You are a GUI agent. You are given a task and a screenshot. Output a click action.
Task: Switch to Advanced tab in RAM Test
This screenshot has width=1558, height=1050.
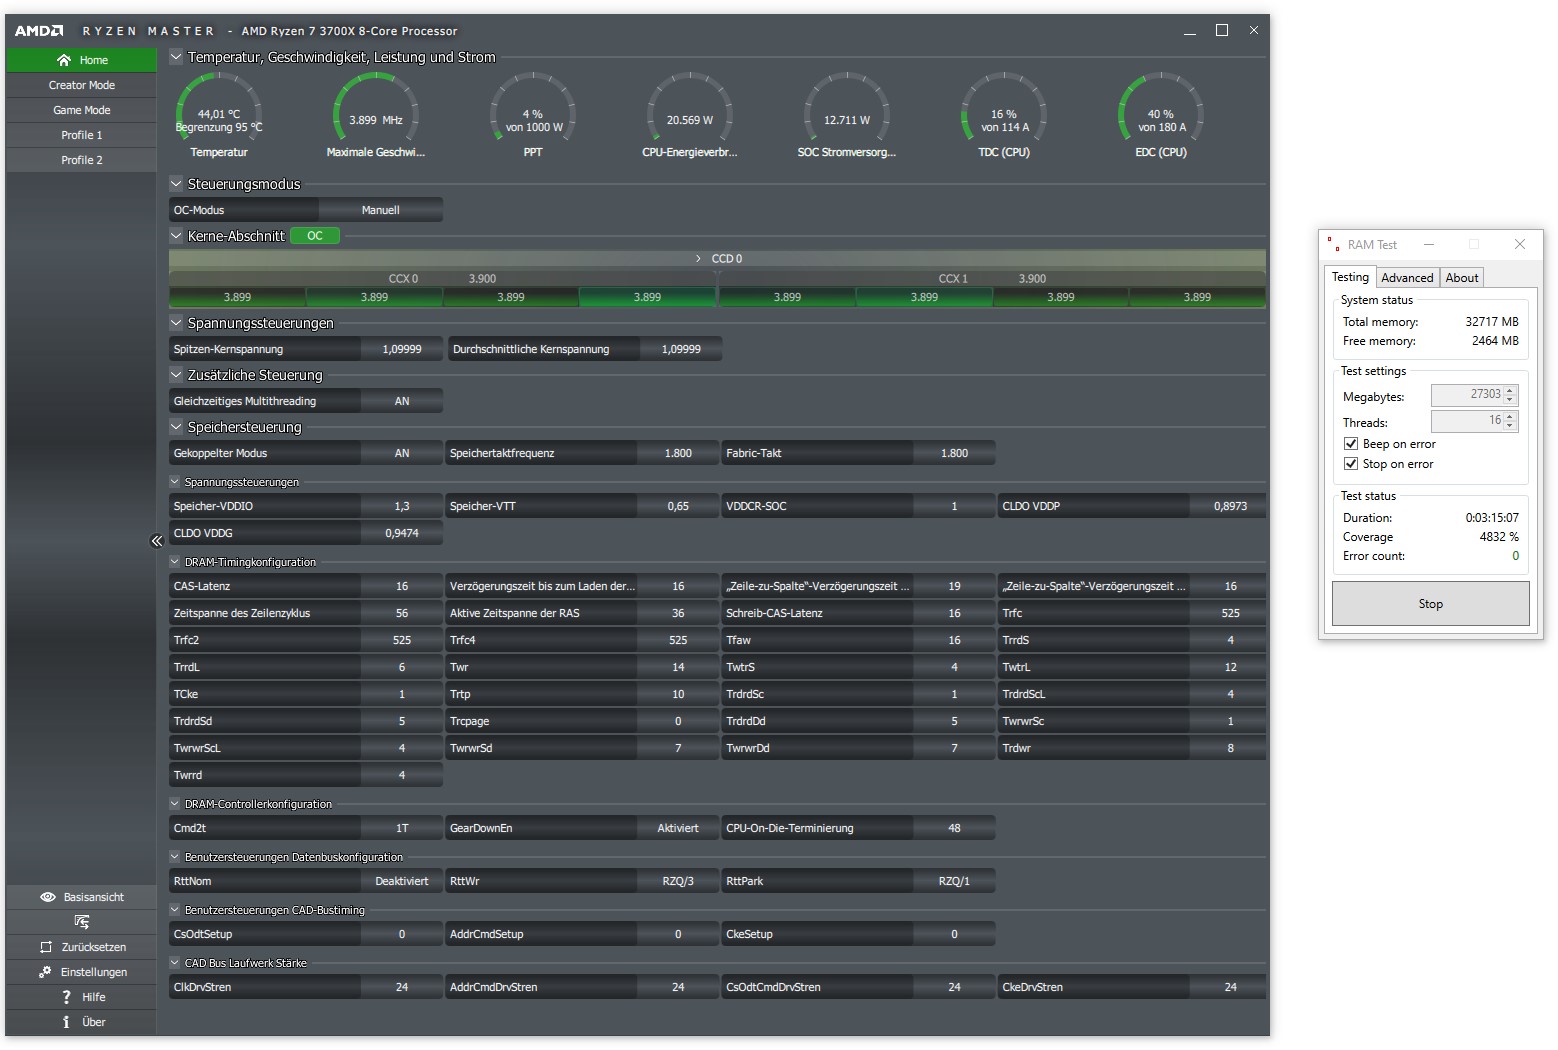[1407, 278]
